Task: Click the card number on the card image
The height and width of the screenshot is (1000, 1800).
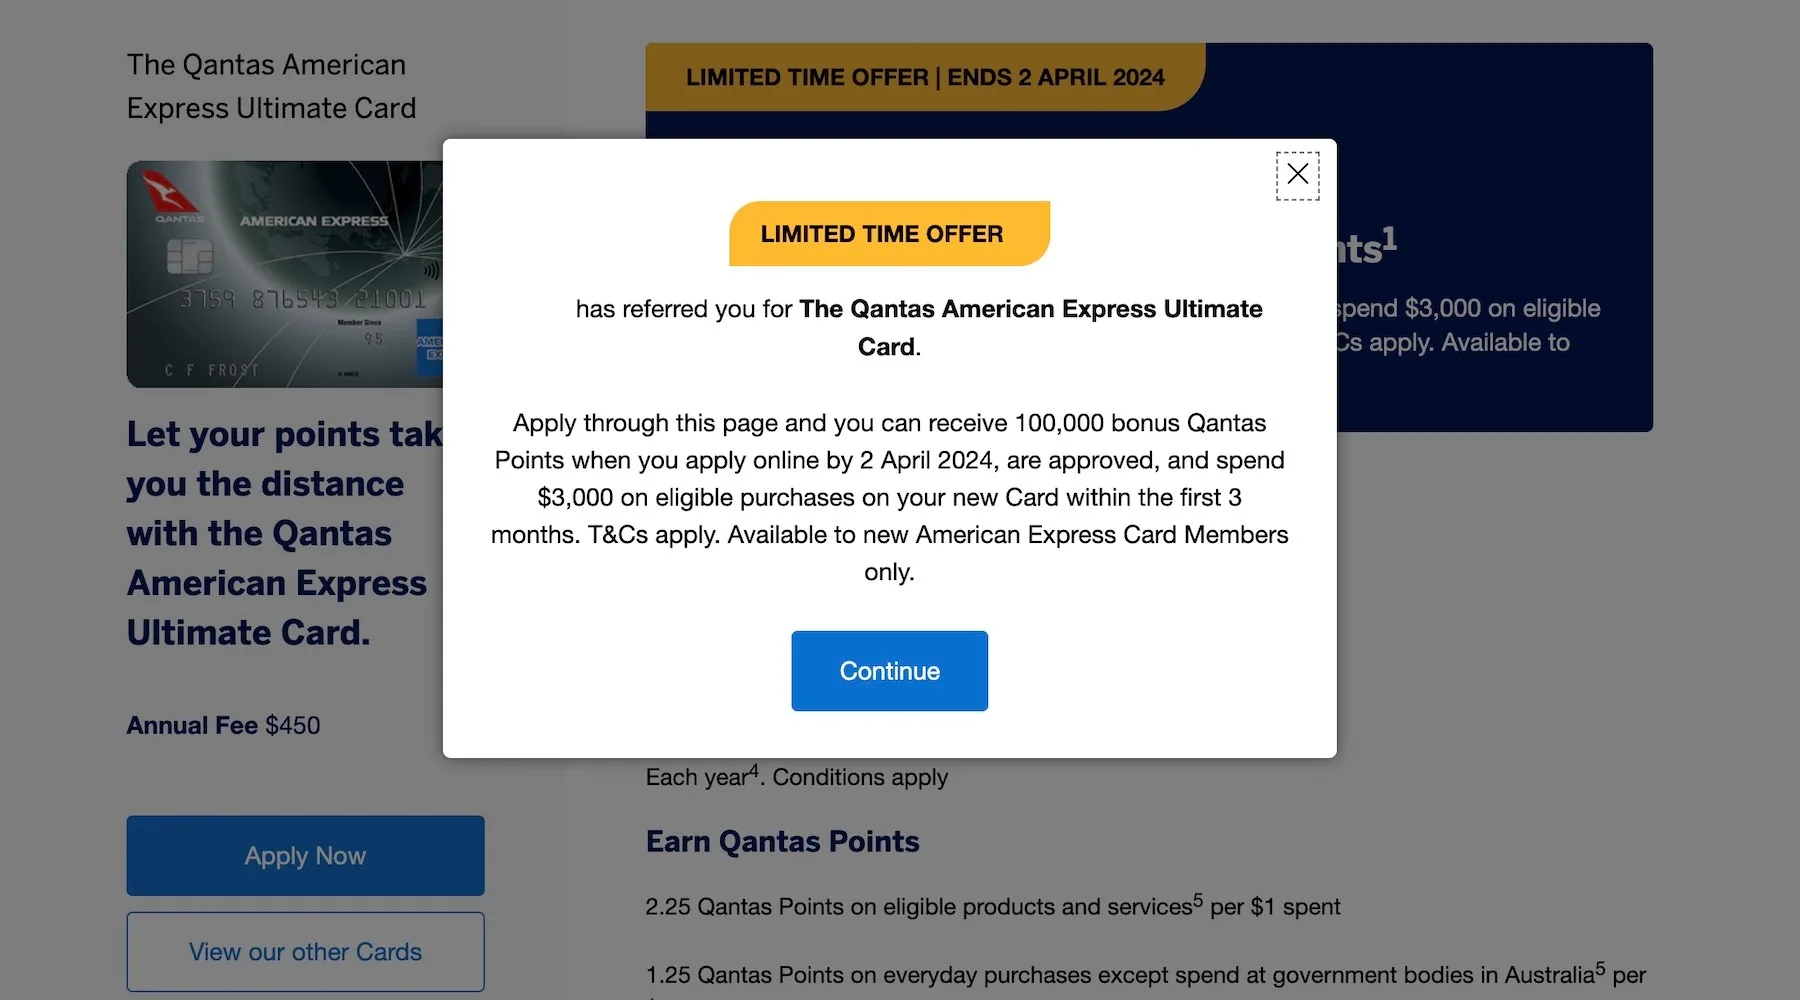Action: pos(302,299)
